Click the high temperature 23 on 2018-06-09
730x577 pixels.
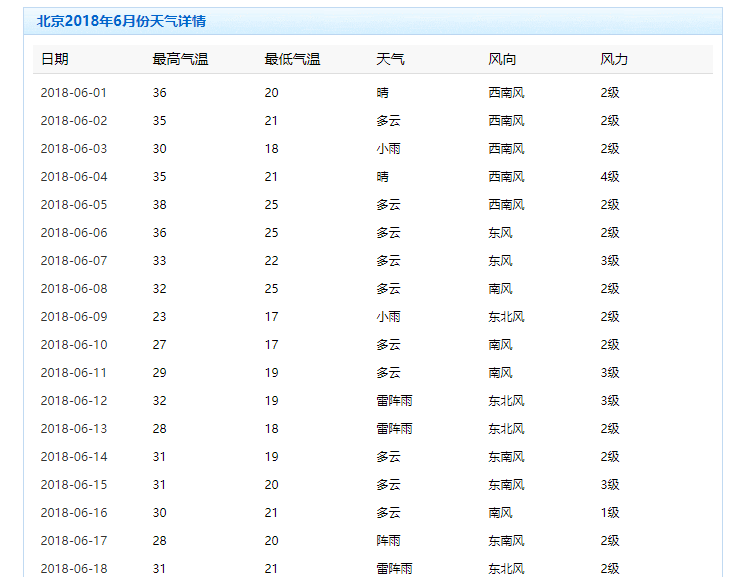159,317
